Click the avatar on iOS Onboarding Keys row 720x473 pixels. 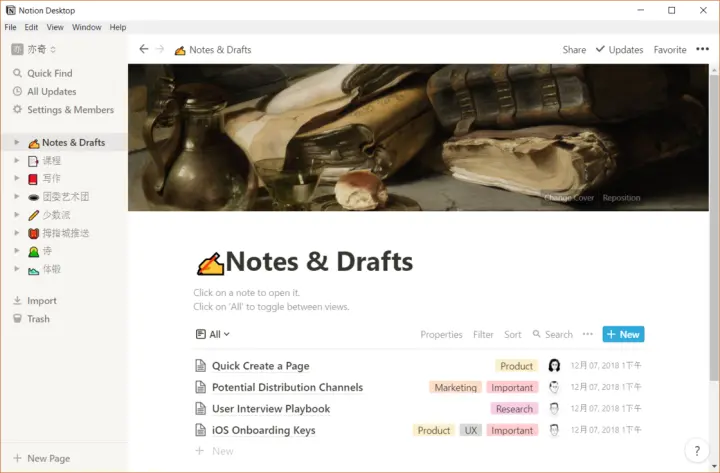click(x=554, y=430)
